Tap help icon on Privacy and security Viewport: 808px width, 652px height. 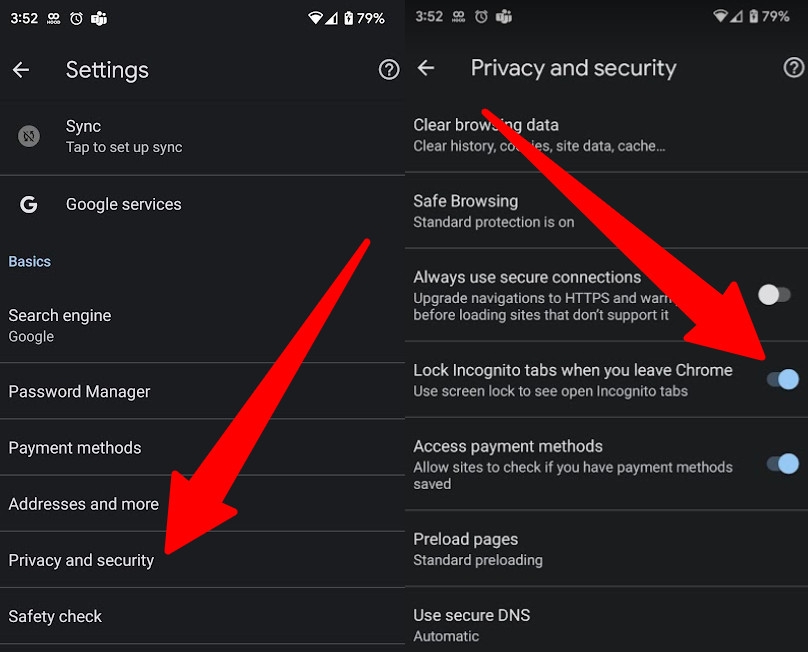pyautogui.click(x=793, y=68)
